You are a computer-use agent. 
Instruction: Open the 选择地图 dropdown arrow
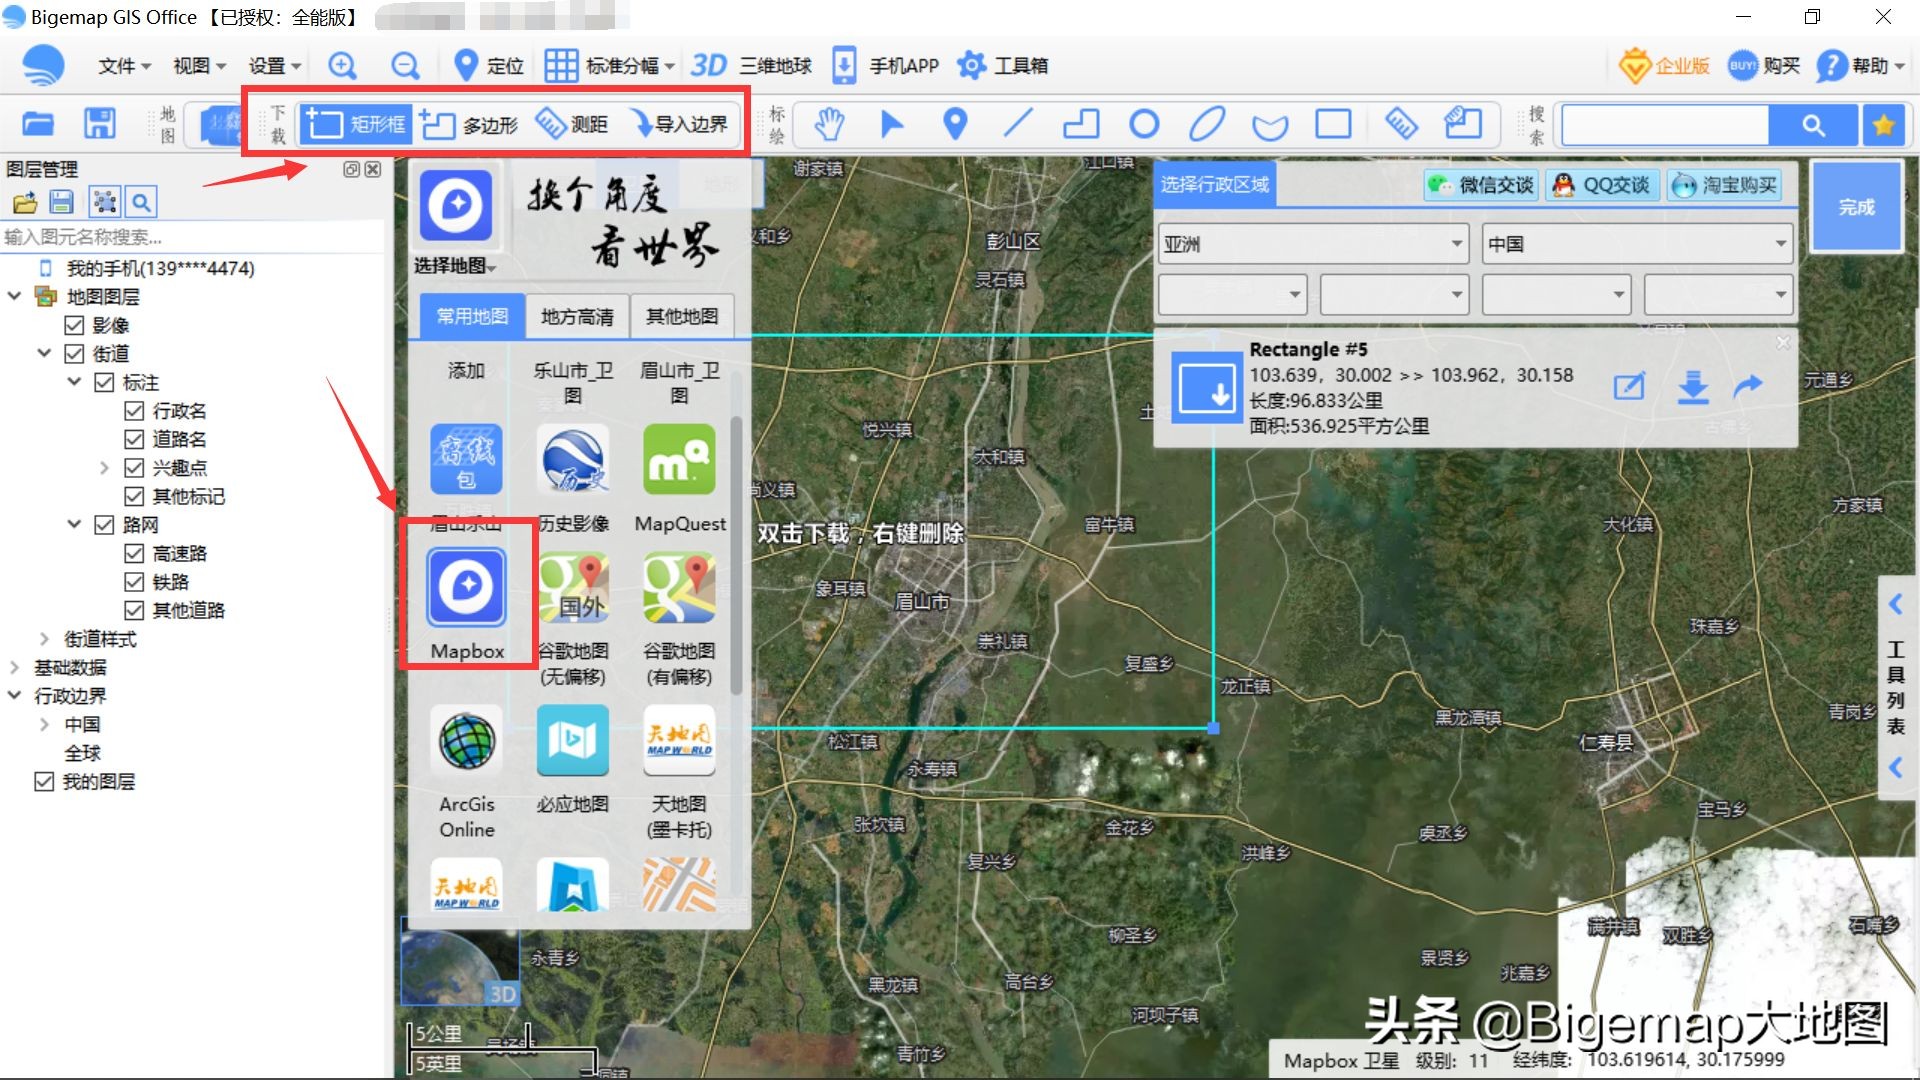coord(492,268)
